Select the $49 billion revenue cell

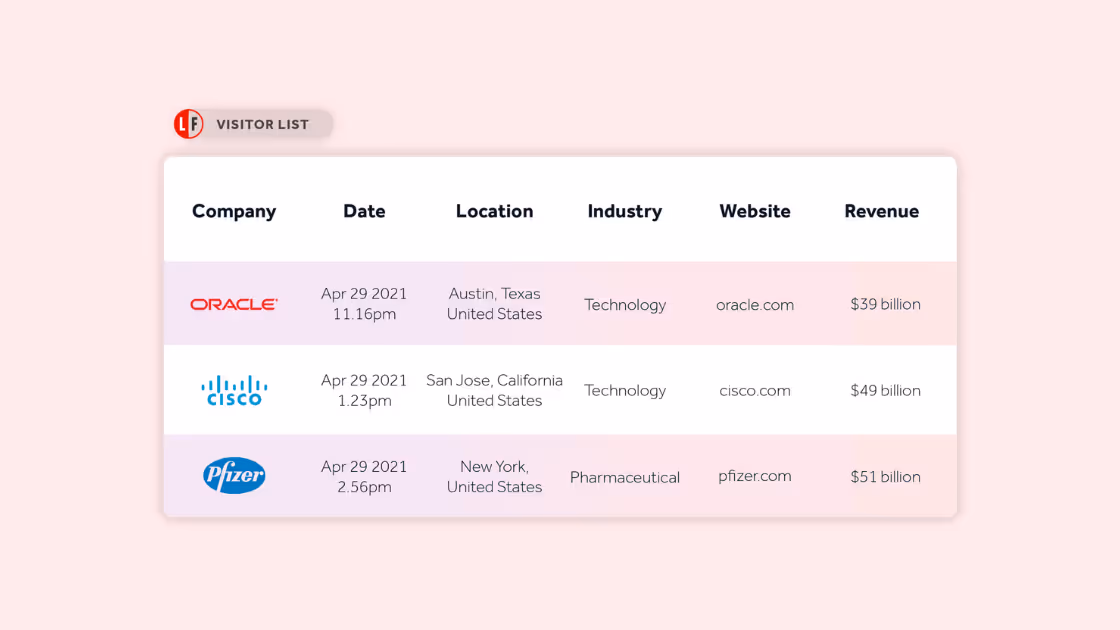(x=885, y=391)
